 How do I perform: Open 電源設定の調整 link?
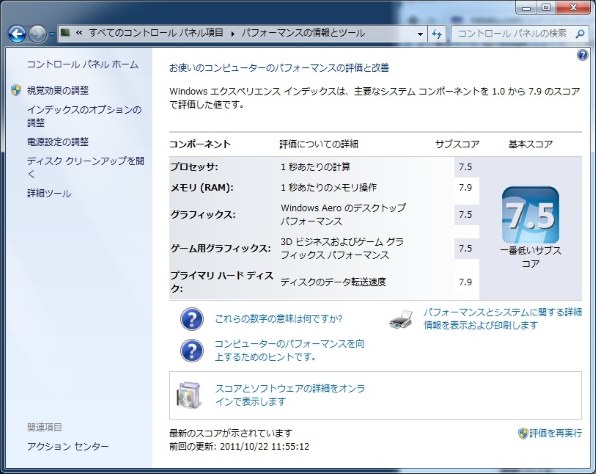pos(58,142)
